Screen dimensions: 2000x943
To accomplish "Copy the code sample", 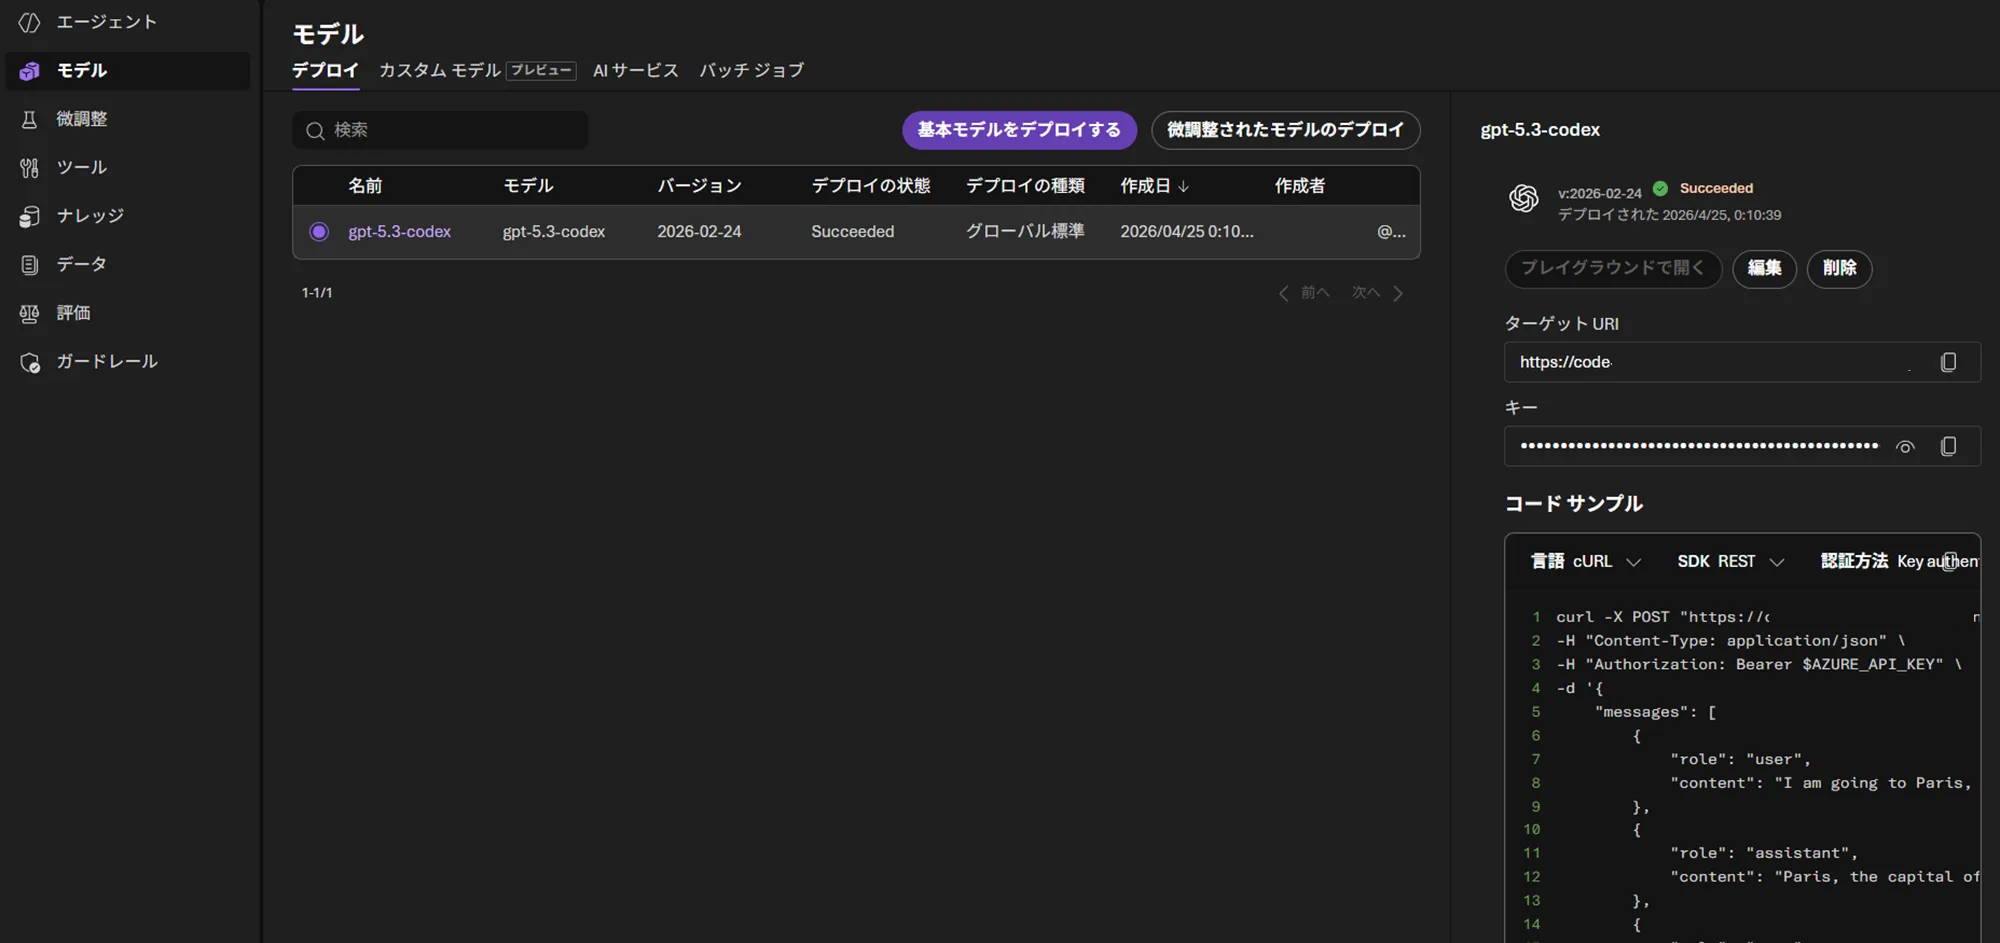I will pos(1950,561).
